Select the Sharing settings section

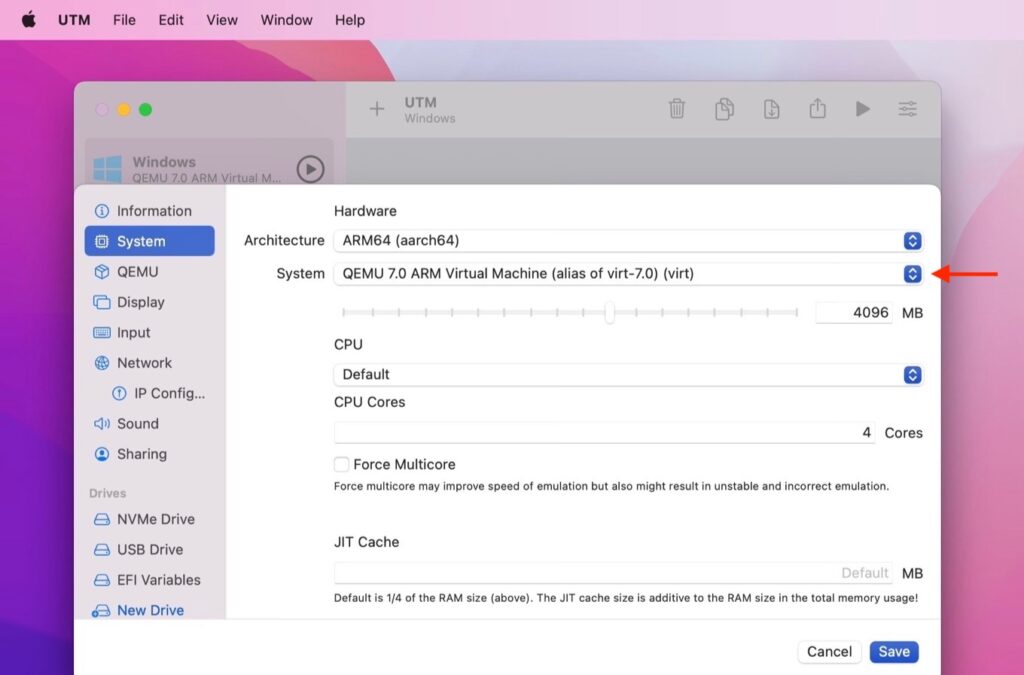[141, 454]
